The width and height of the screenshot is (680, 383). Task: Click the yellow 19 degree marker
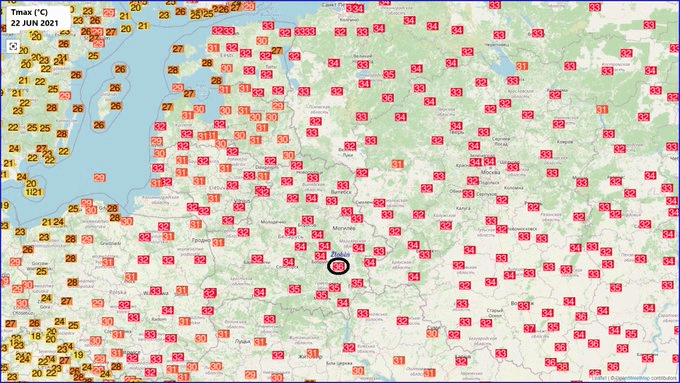coord(78,355)
